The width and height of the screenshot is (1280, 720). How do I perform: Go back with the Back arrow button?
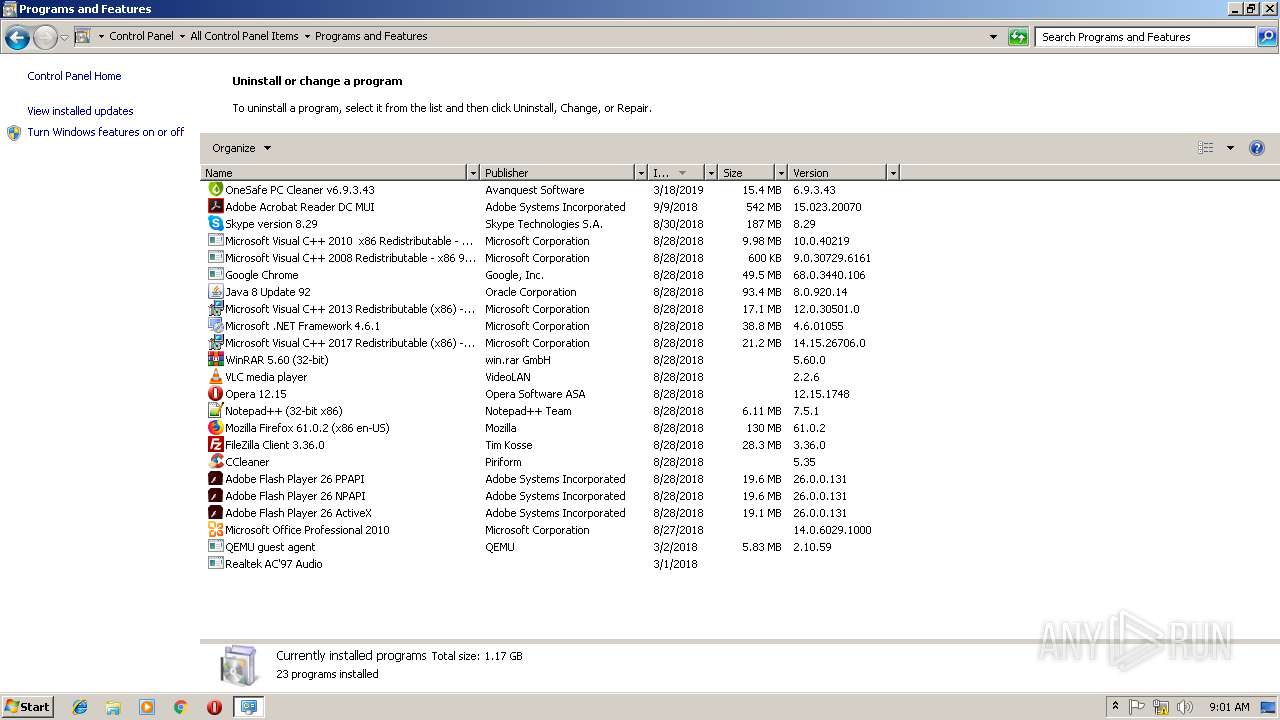tap(17, 38)
